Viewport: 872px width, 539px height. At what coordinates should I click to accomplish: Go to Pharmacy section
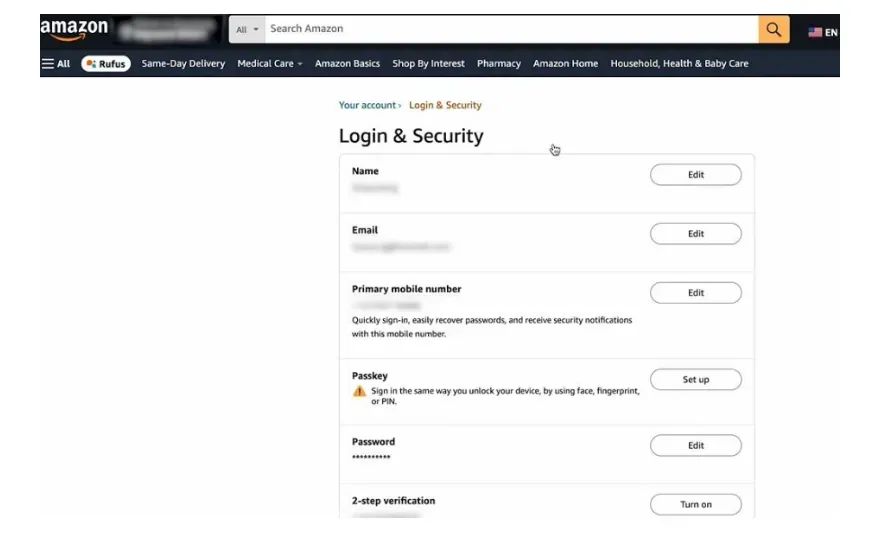(x=498, y=63)
